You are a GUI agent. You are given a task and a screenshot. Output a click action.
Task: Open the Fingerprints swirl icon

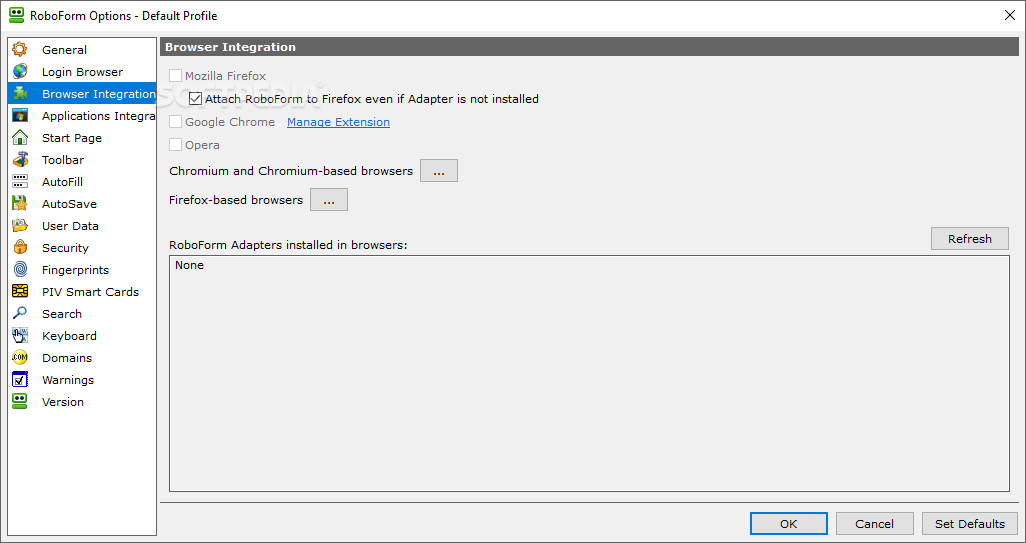20,270
